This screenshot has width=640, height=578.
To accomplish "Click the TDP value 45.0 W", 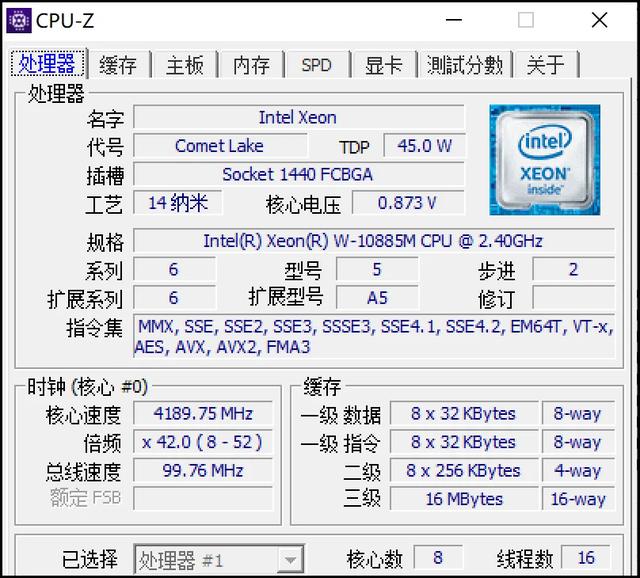I will [424, 146].
